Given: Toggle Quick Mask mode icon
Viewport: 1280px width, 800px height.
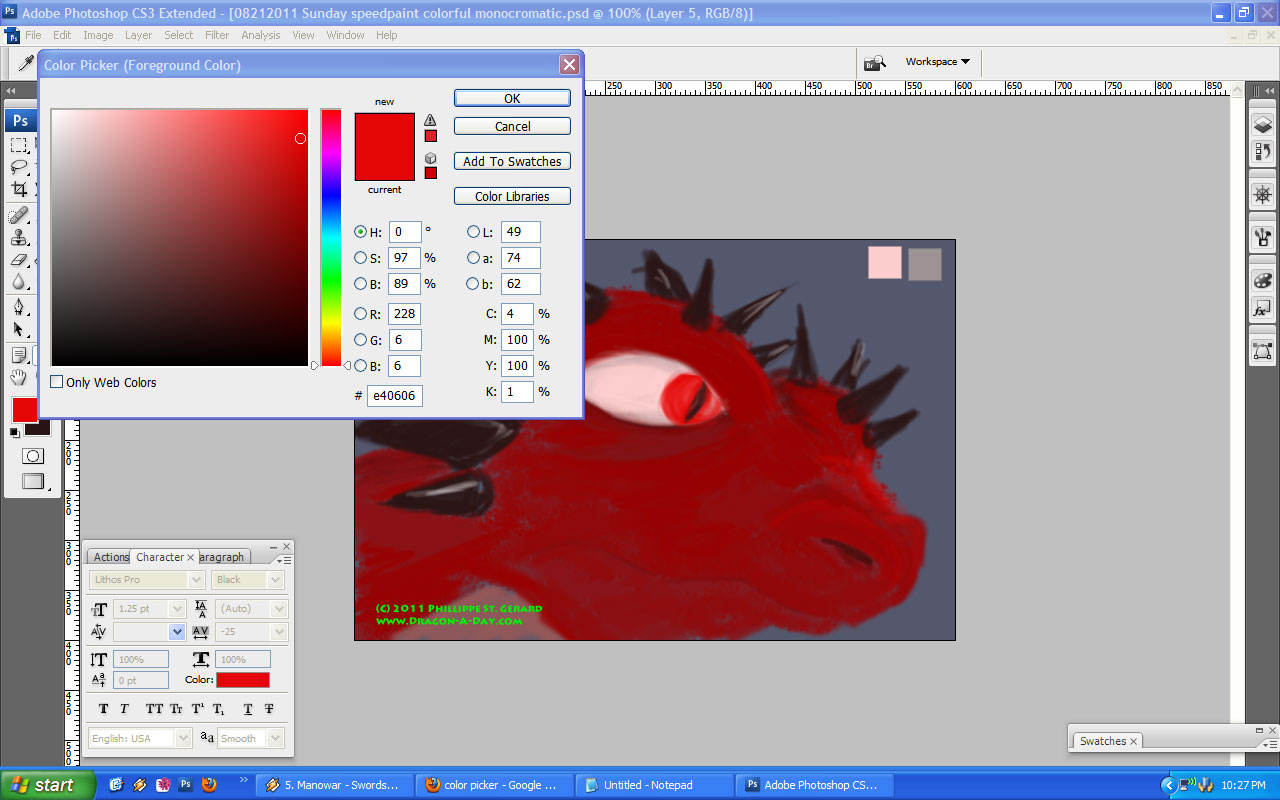Looking at the screenshot, I should pyautogui.click(x=33, y=456).
